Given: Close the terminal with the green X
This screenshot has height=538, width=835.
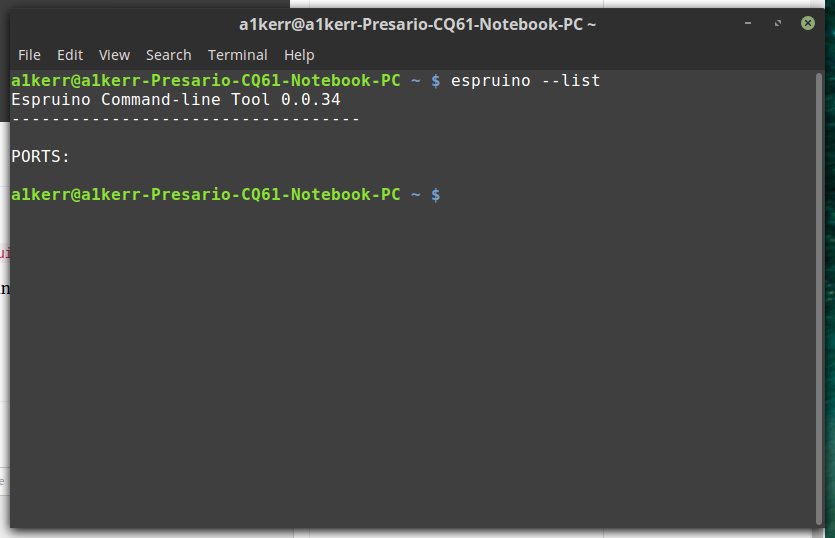Looking at the screenshot, I should coord(808,23).
